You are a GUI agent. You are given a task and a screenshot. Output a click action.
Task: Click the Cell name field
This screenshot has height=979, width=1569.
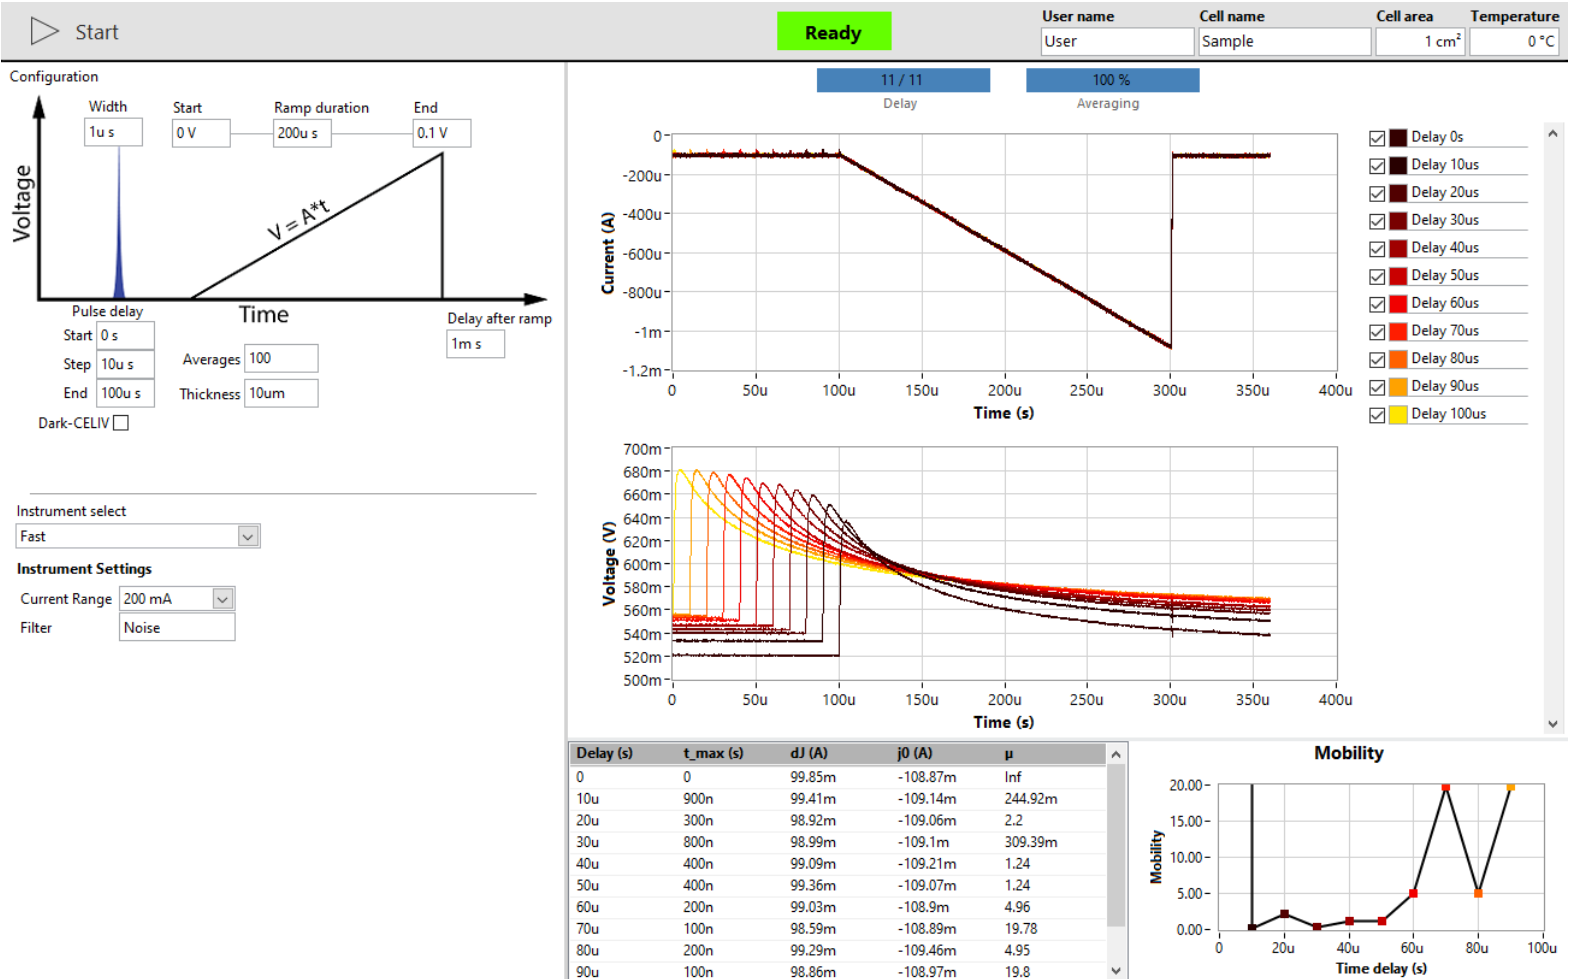[1284, 41]
